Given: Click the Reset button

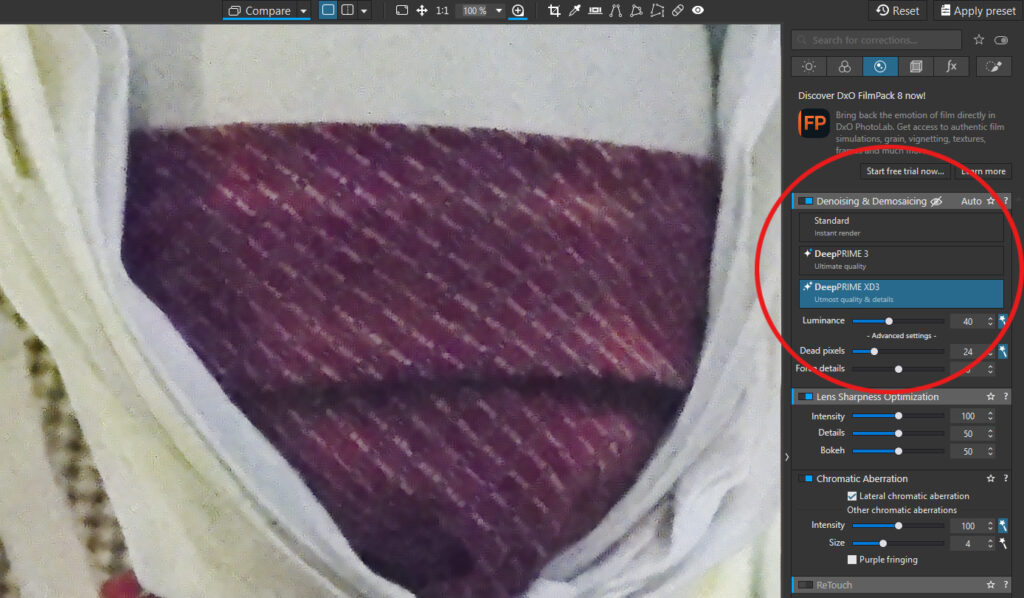Looking at the screenshot, I should 897,11.
